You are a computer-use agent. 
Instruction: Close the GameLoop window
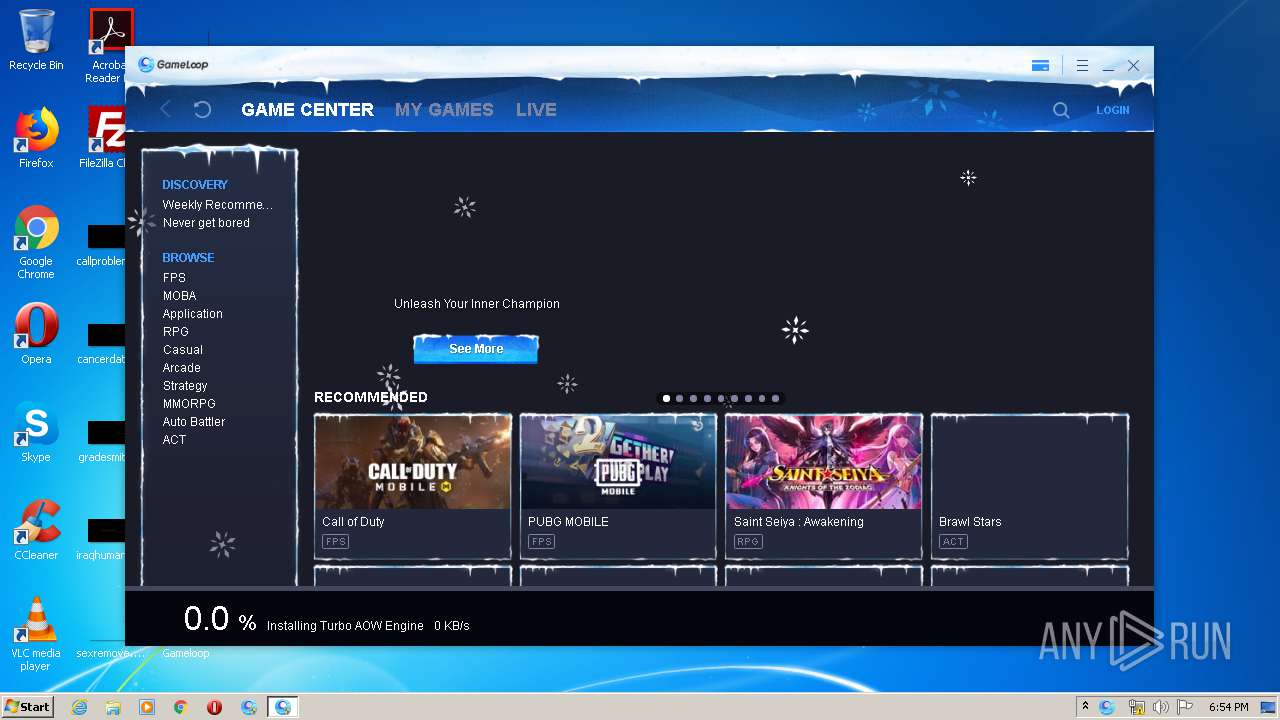[1133, 66]
